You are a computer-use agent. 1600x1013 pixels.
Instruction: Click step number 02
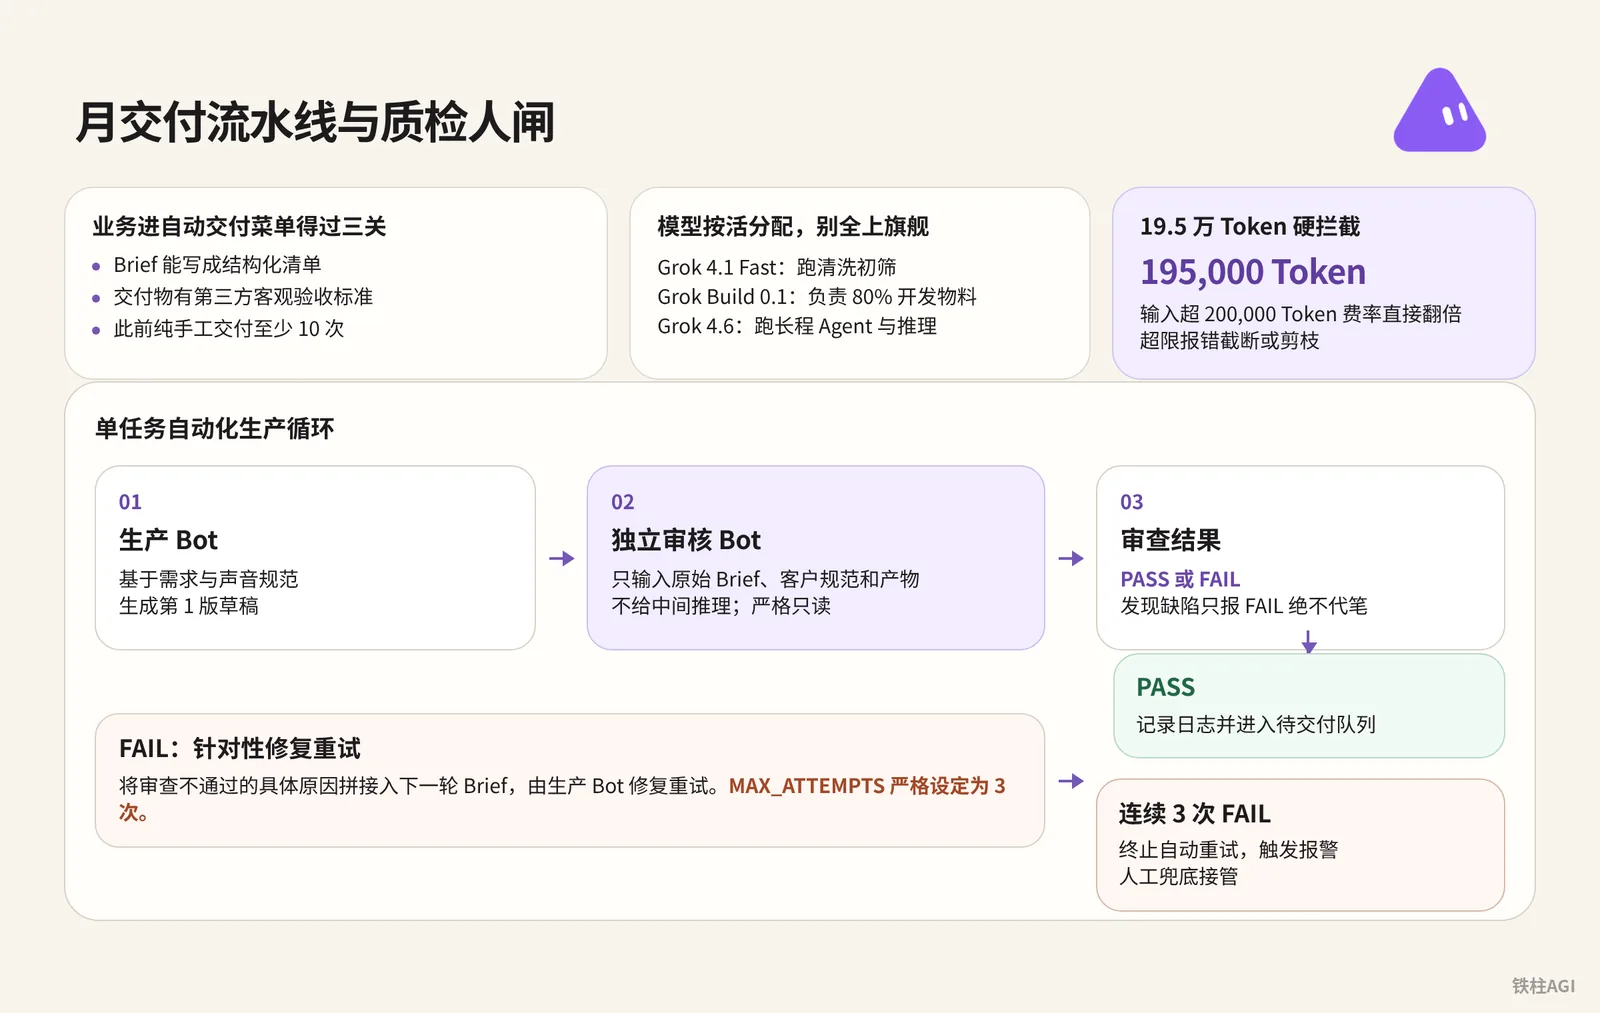(623, 502)
